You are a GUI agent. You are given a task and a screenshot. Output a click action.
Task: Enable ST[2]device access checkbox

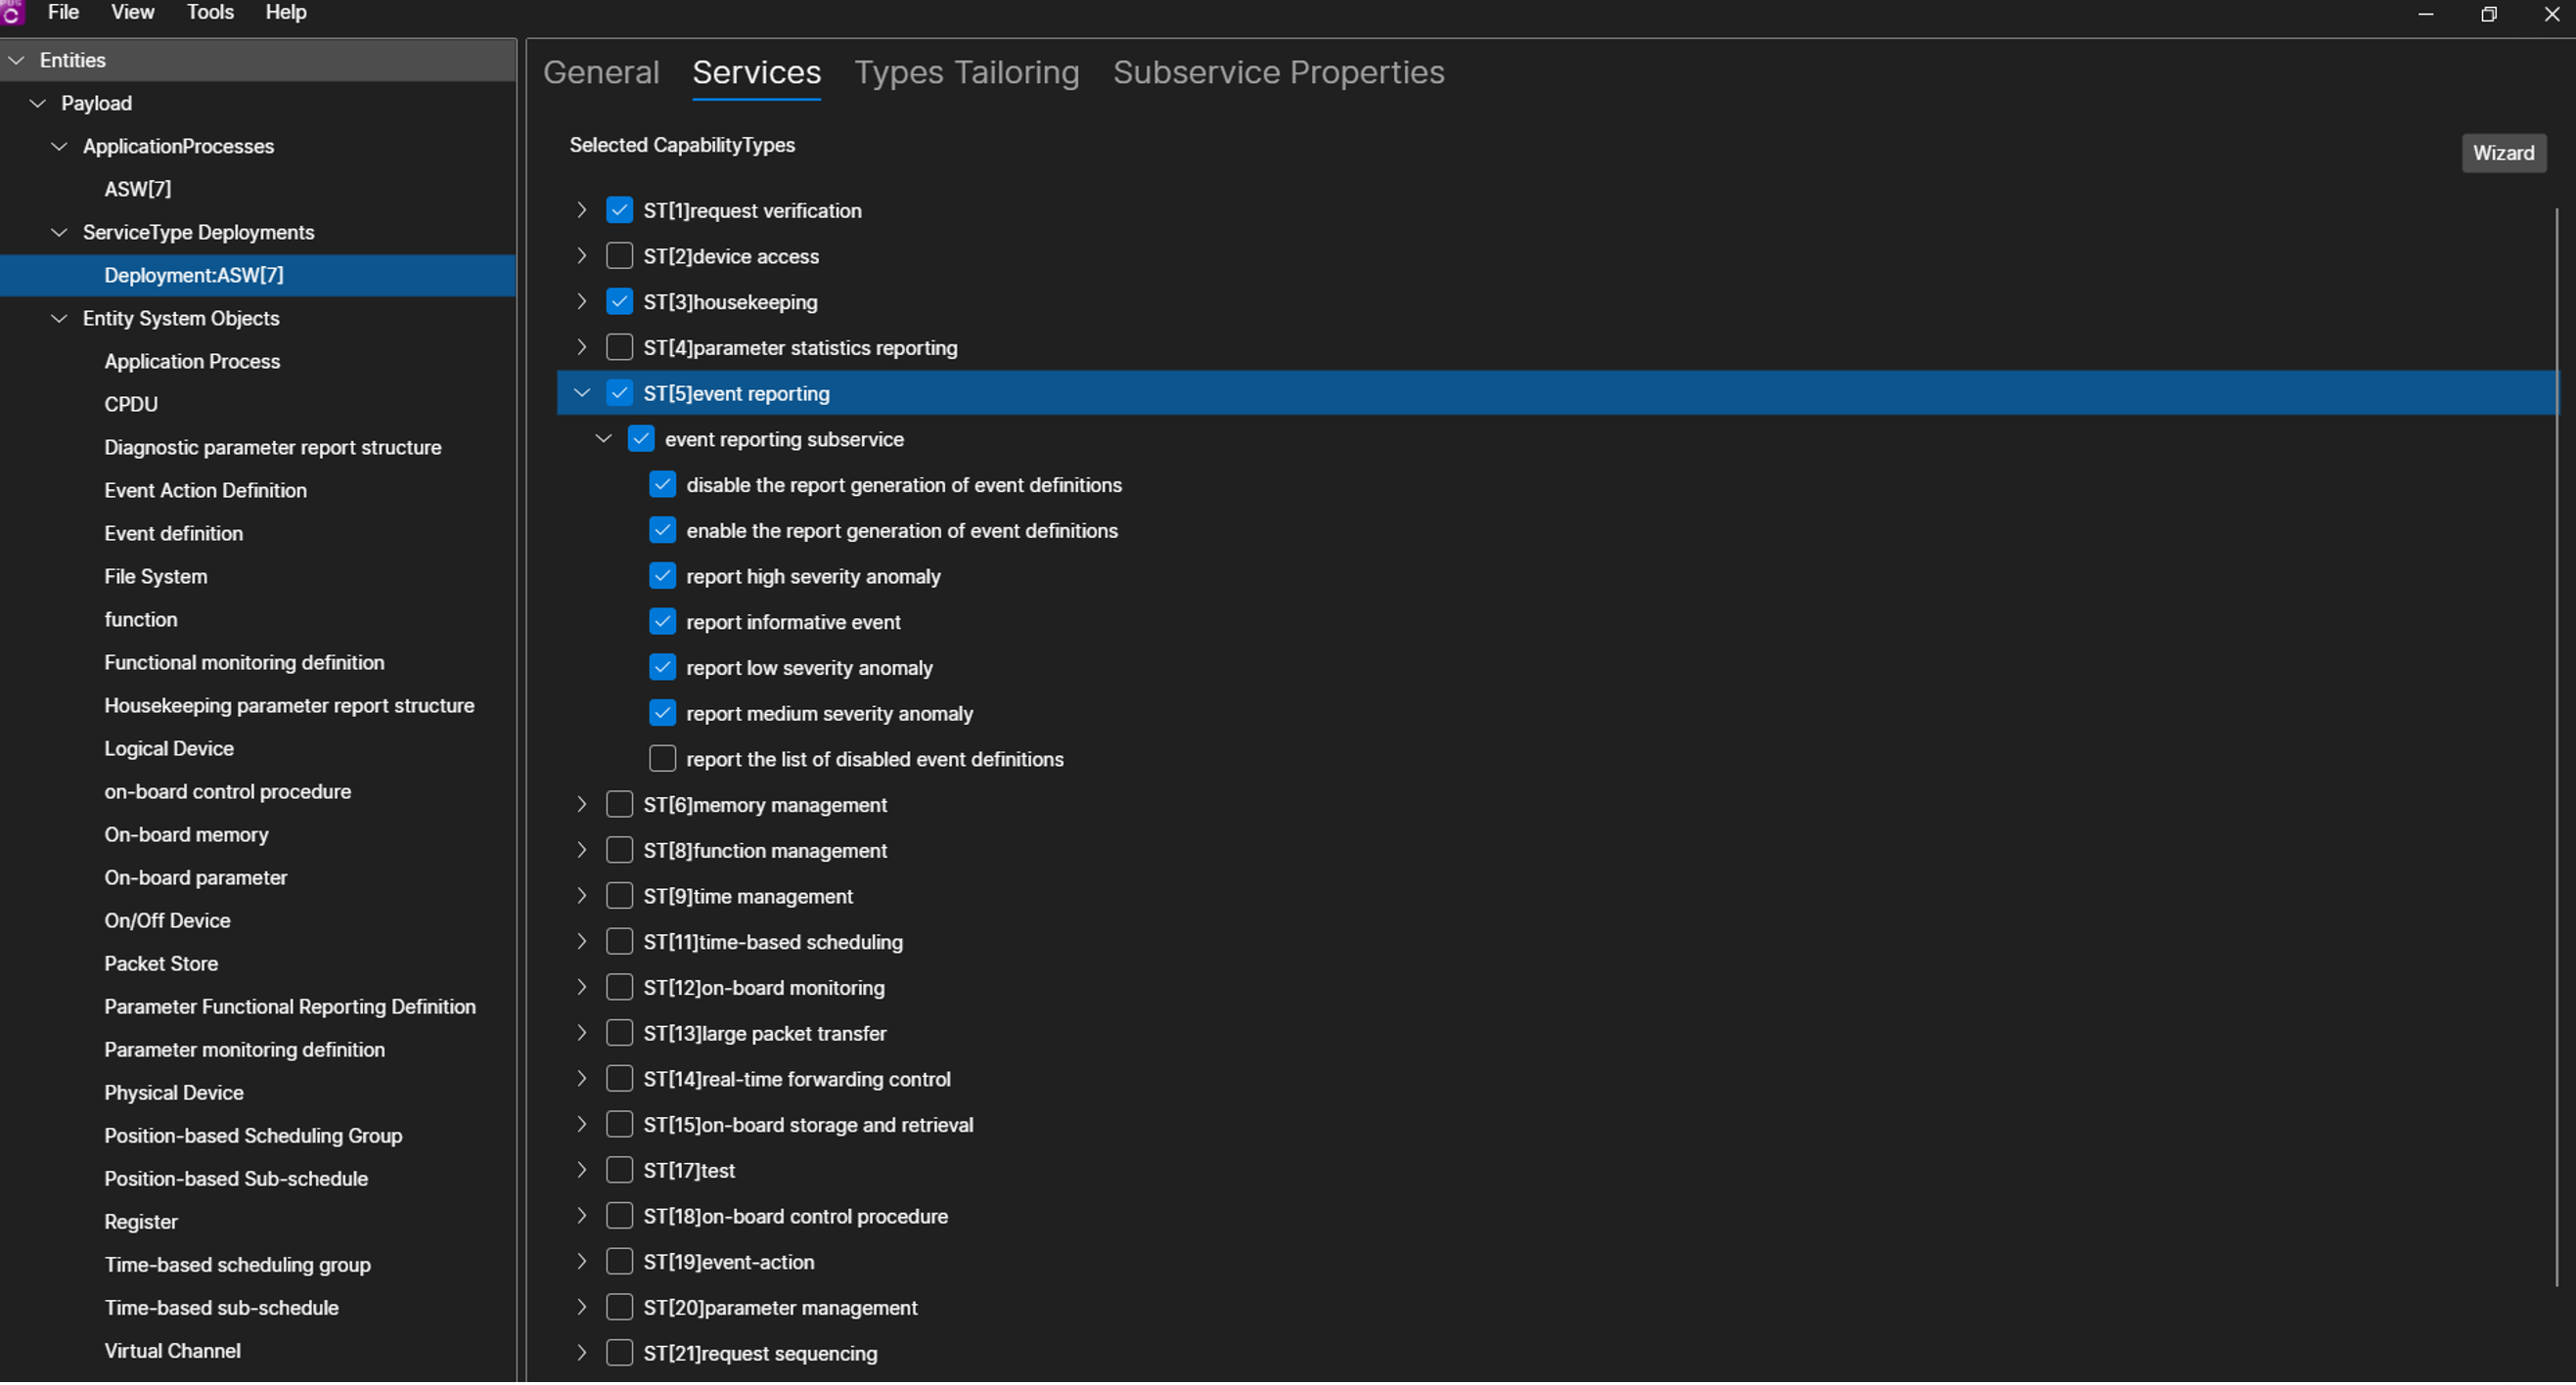click(x=620, y=257)
